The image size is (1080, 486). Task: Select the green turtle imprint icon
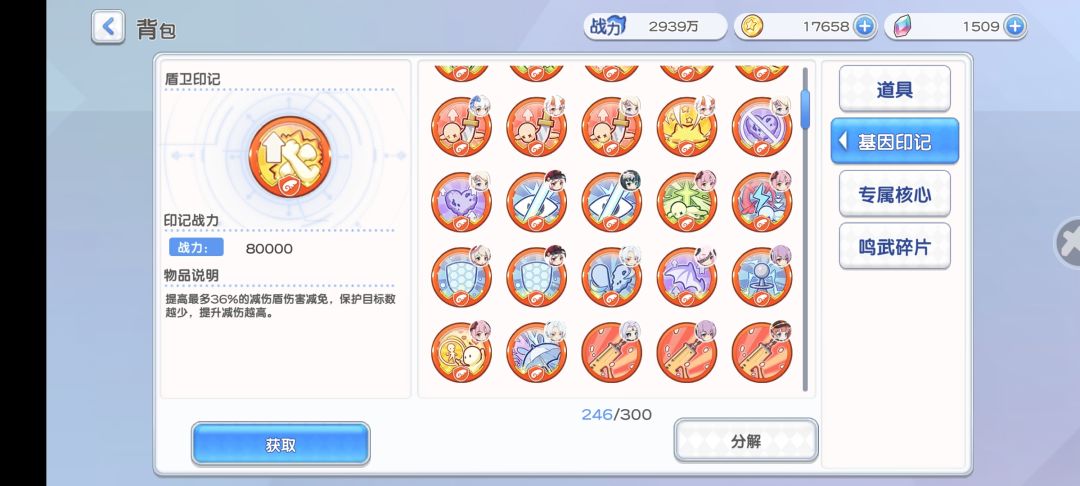point(687,202)
